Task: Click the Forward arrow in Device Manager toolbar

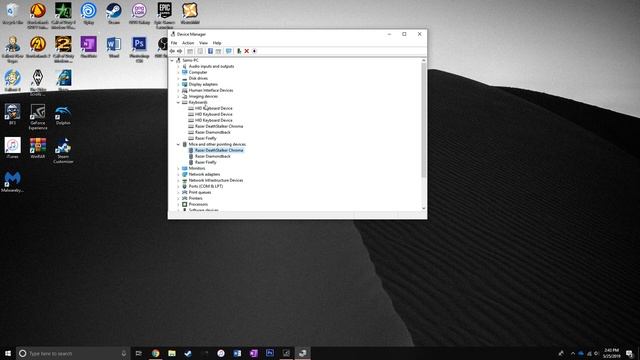Action: click(180, 51)
